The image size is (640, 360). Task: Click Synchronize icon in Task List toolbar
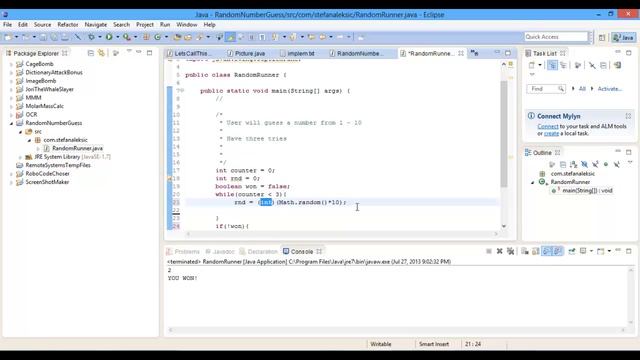(618, 65)
